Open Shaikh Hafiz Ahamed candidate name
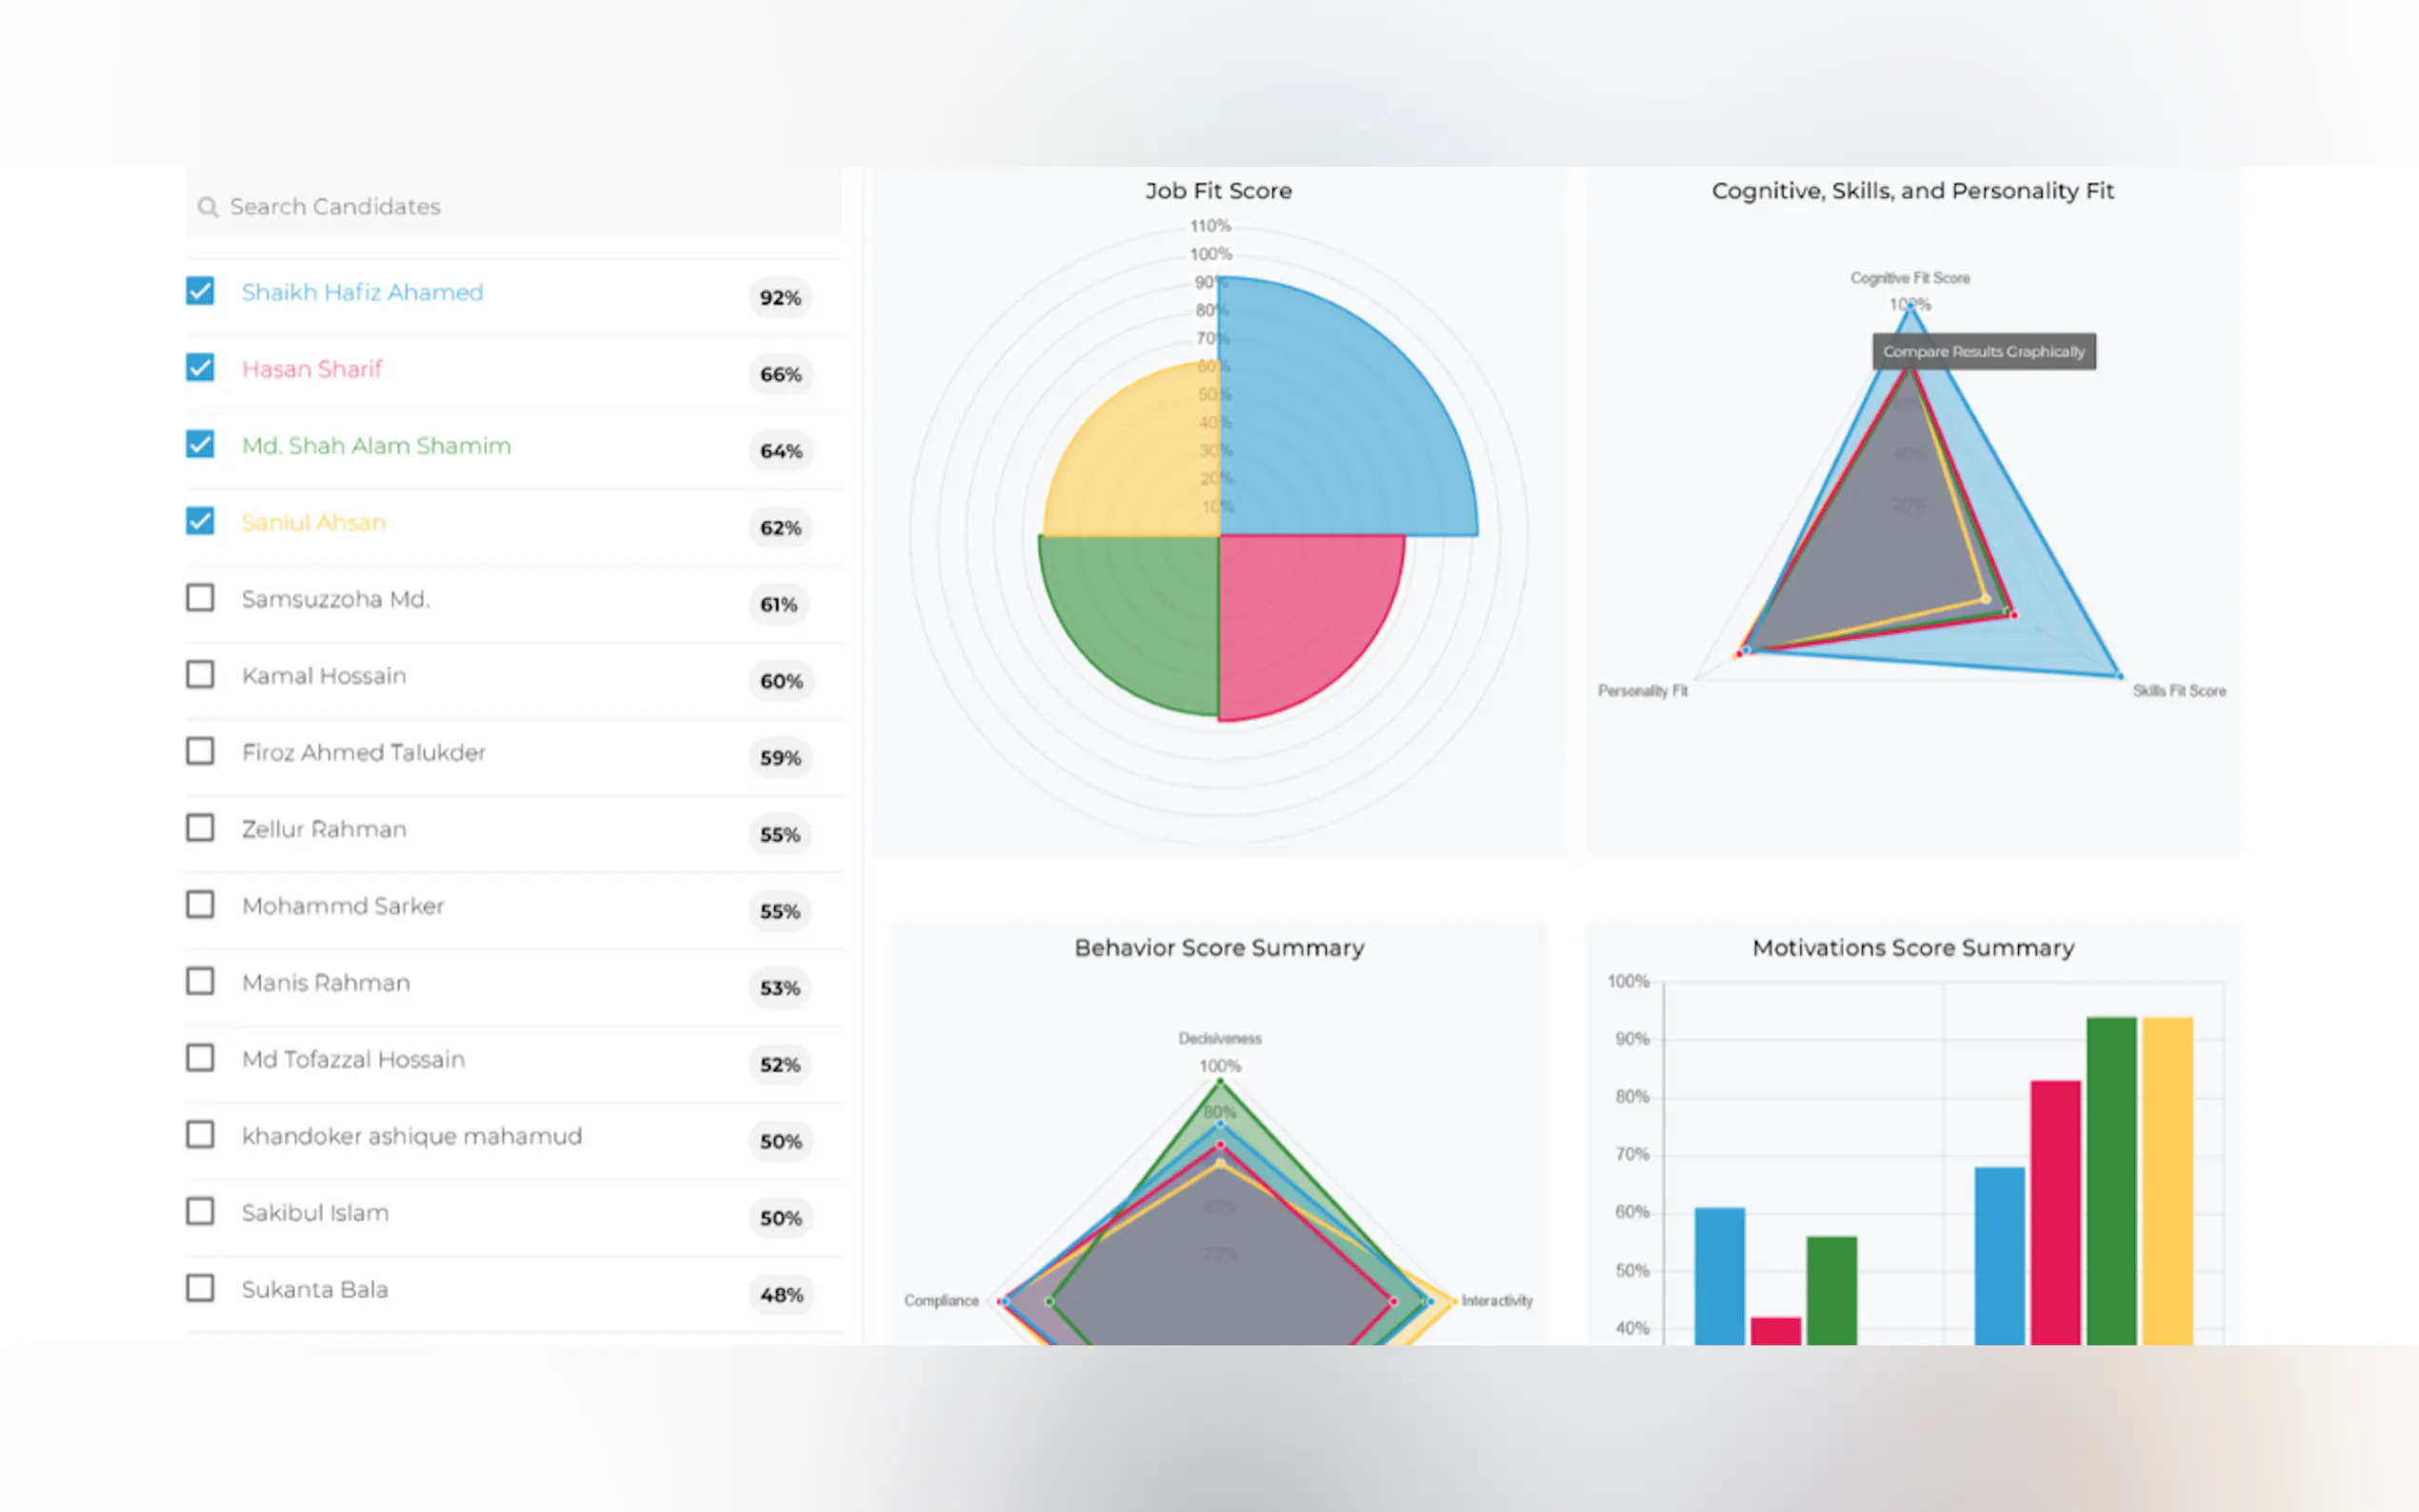 pyautogui.click(x=362, y=292)
